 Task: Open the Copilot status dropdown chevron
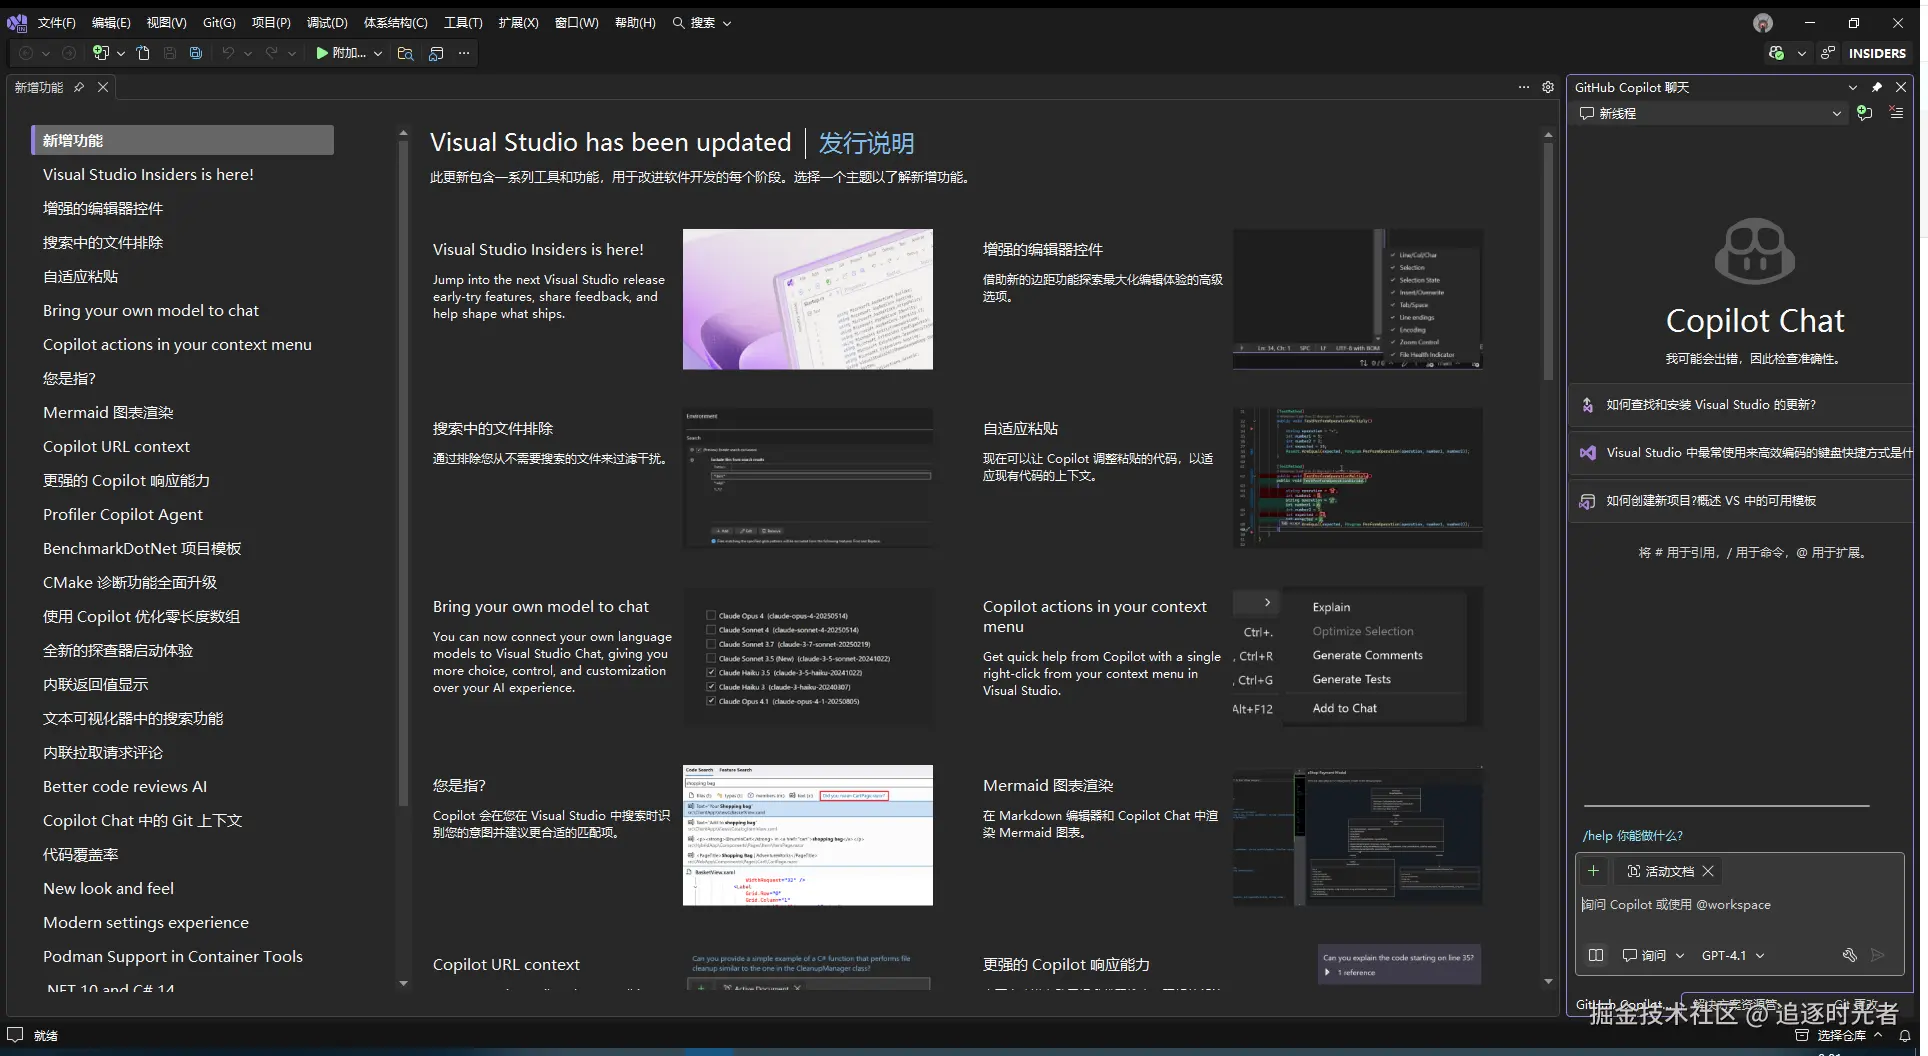1801,53
